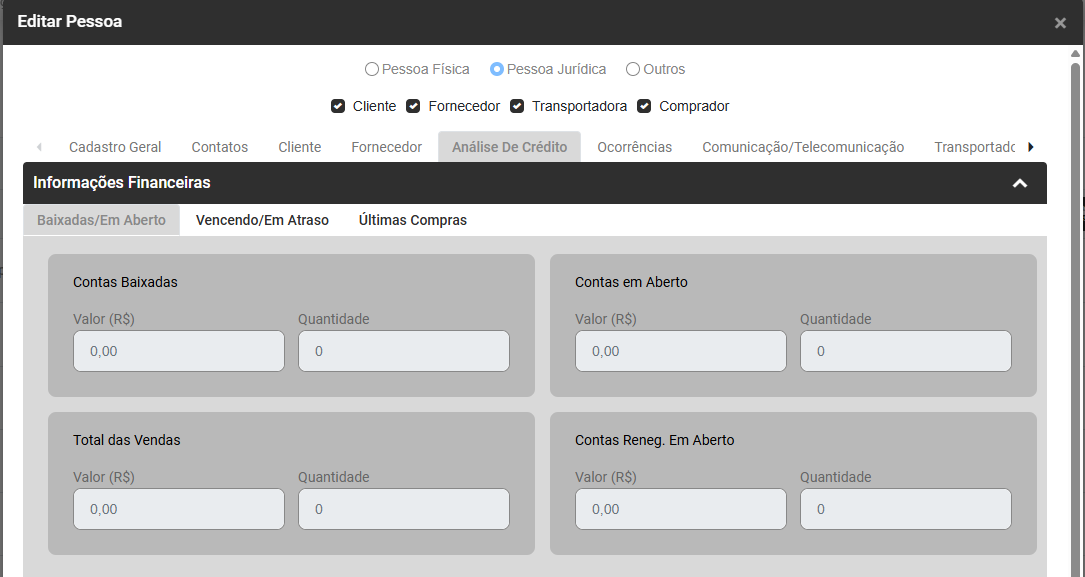1085x577 pixels.
Task: Switch to Comunicação/Telecomunicação tab
Action: (x=803, y=147)
